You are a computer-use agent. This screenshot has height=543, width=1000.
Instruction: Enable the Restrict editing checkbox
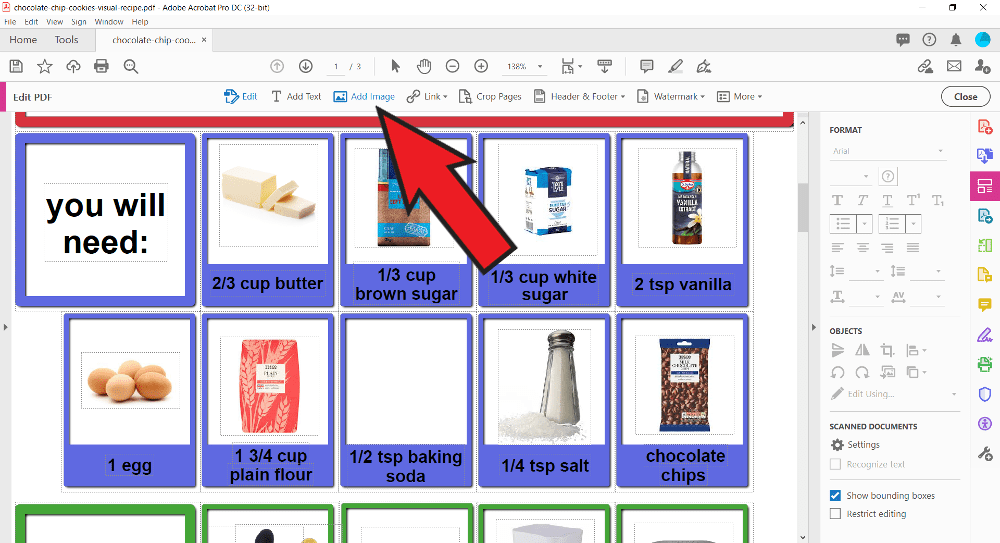836,514
